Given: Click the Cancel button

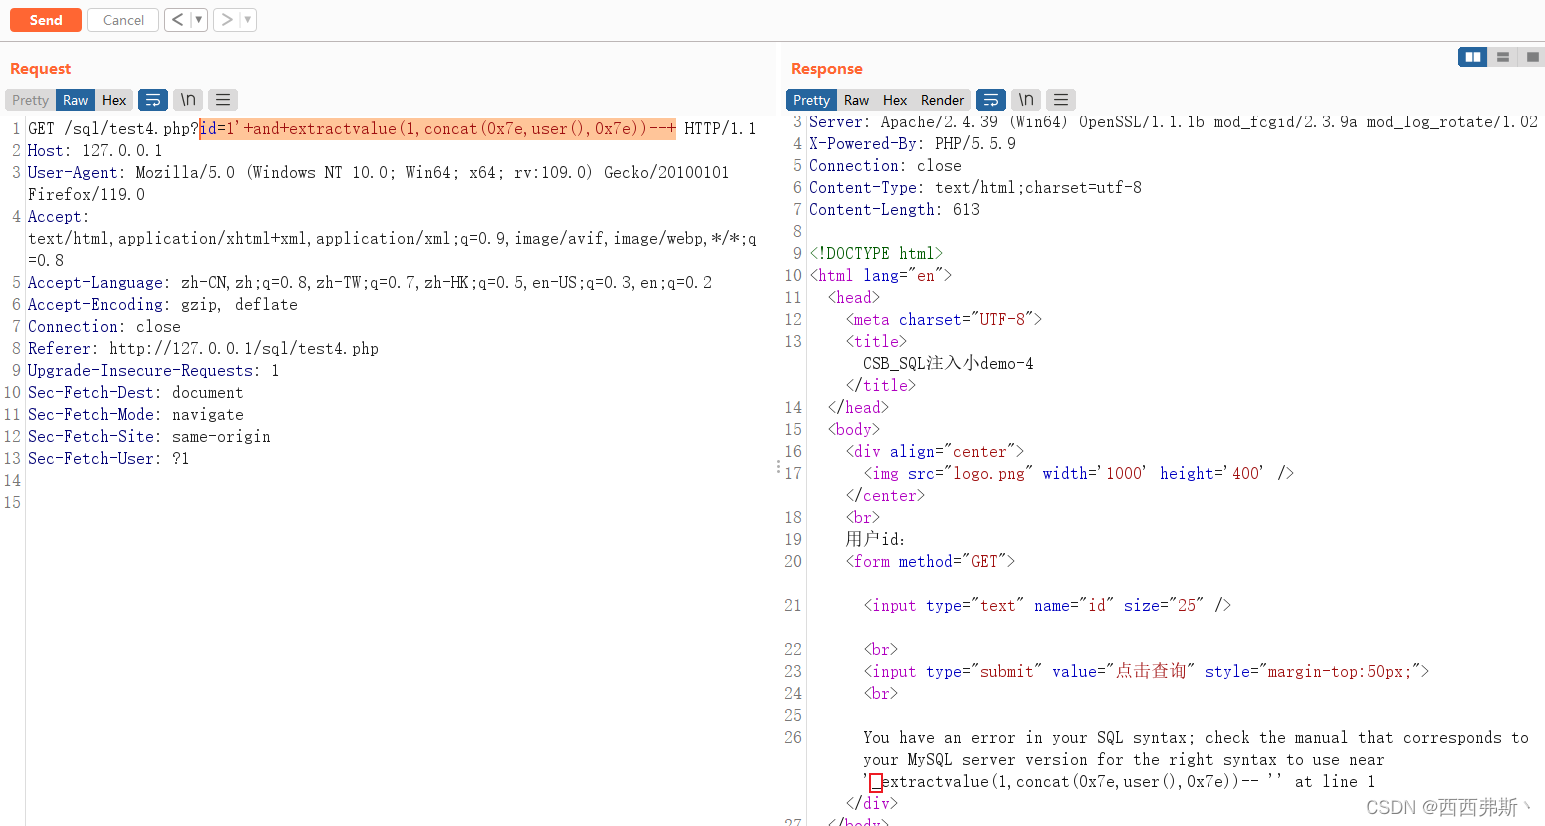Looking at the screenshot, I should coord(123,20).
